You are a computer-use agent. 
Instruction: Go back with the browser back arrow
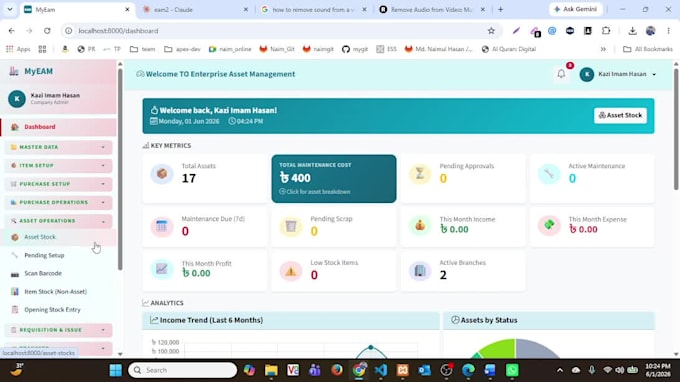(11, 31)
